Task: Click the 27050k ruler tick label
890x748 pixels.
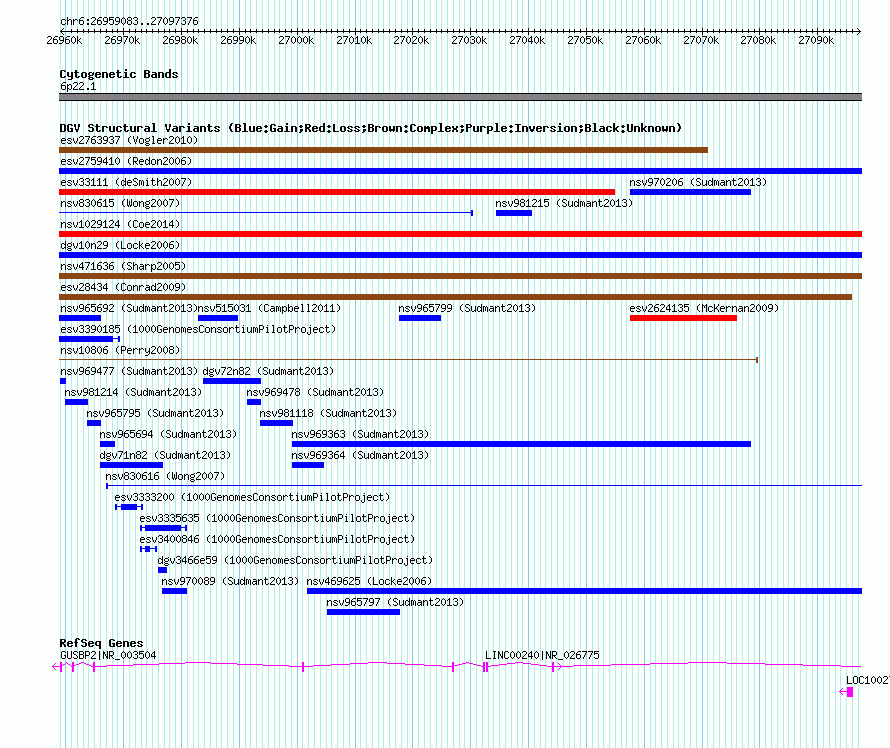Action: (x=585, y=40)
